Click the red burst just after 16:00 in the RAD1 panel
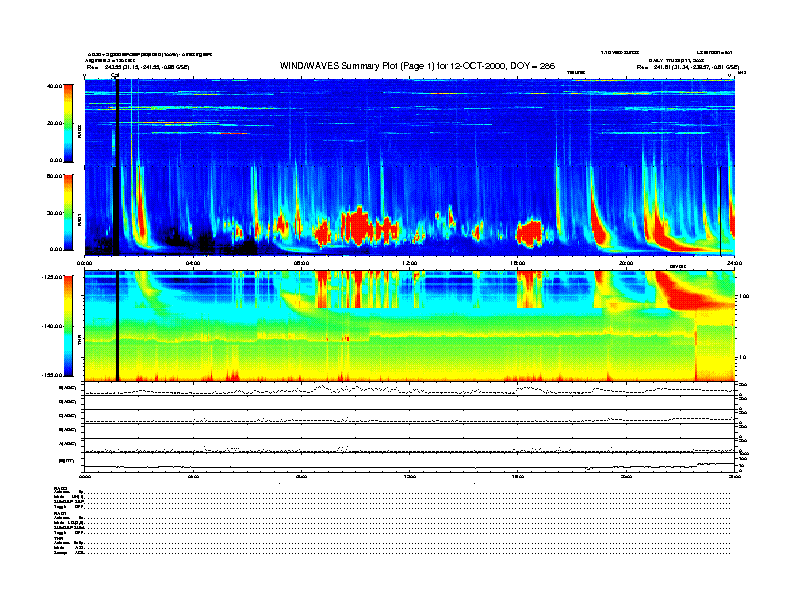The image size is (792, 612). 529,233
